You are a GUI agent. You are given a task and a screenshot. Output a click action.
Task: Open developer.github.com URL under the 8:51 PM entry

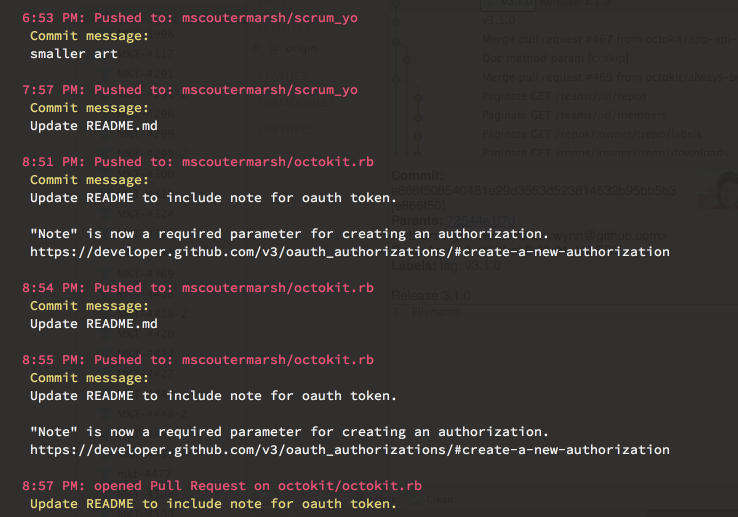click(x=350, y=252)
